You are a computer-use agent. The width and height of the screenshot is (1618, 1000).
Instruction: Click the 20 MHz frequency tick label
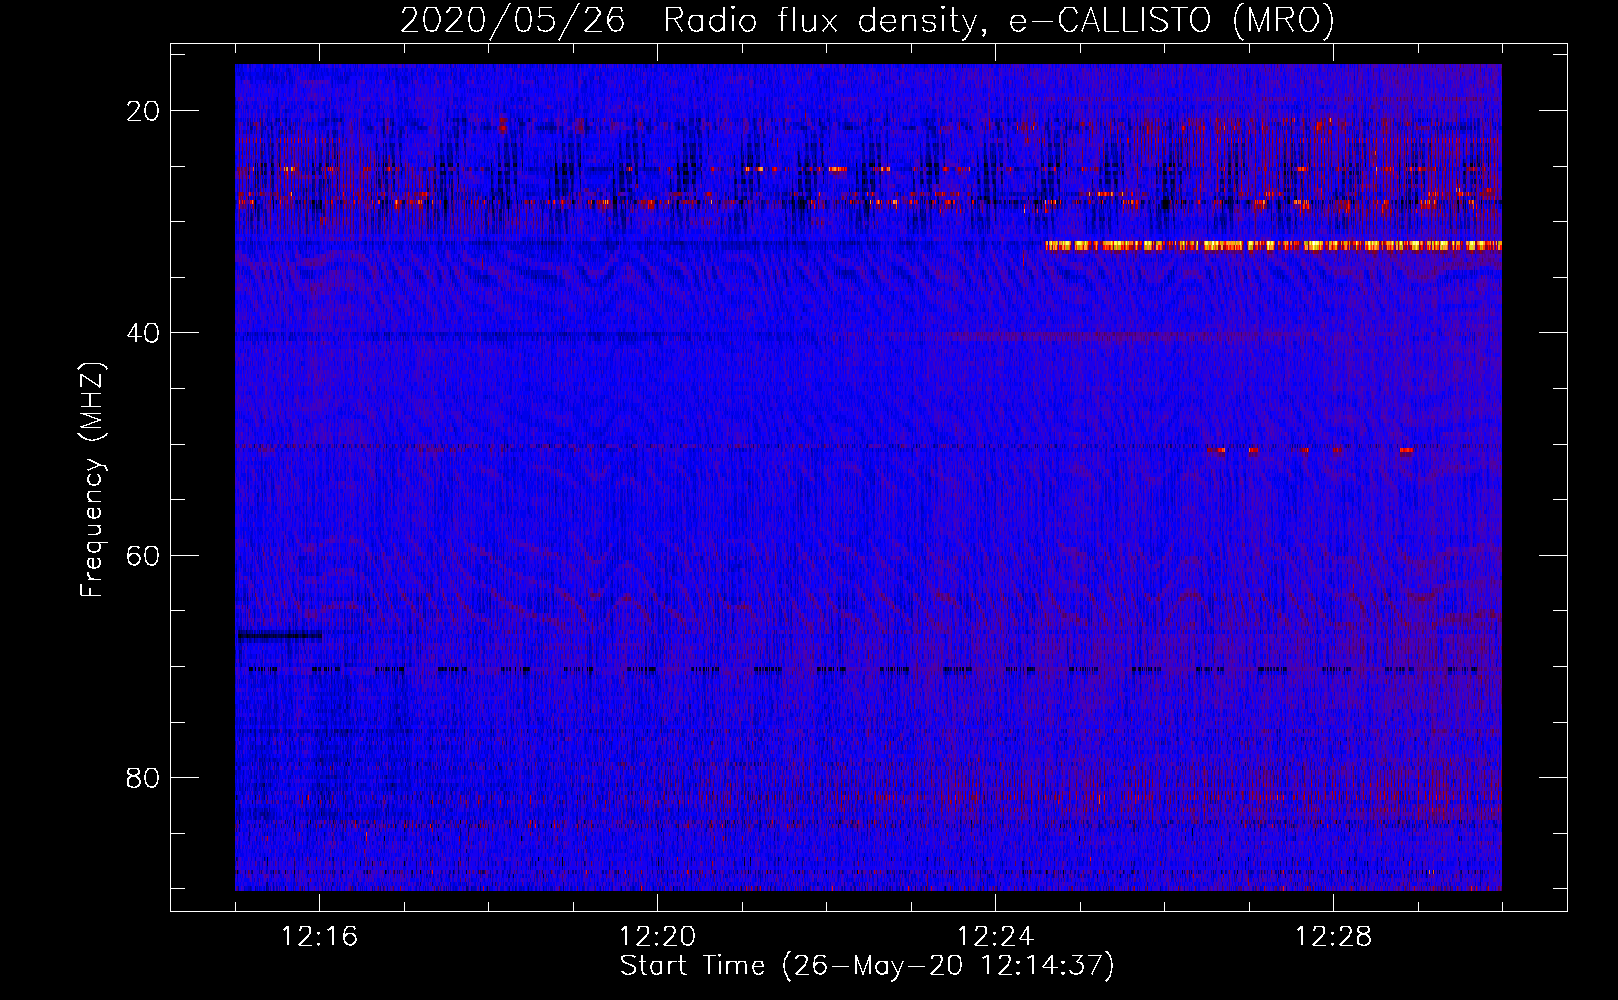[143, 111]
